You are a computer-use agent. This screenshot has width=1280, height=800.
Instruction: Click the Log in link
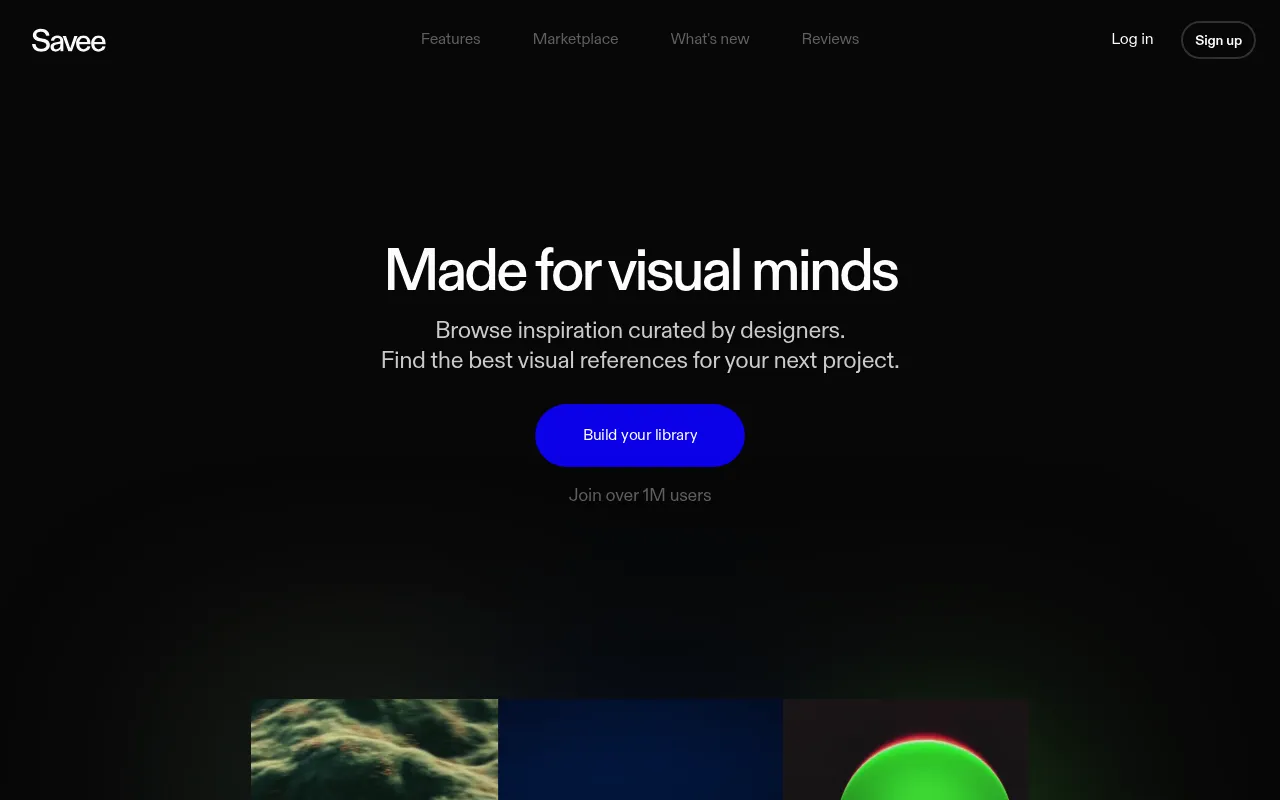[x=1132, y=39]
